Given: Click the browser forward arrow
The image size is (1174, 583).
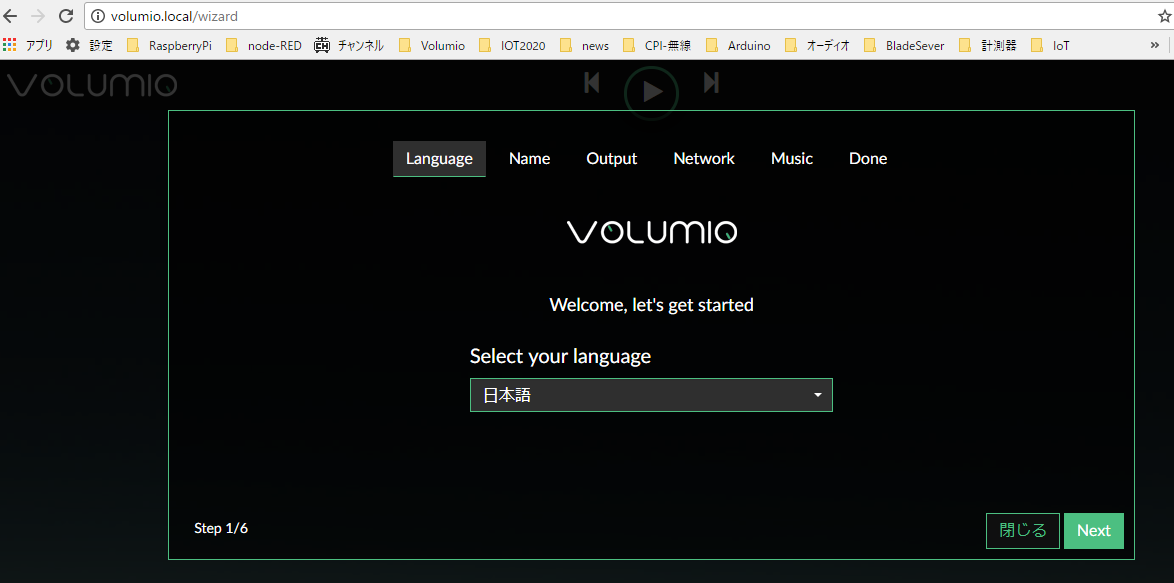Looking at the screenshot, I should 38,16.
